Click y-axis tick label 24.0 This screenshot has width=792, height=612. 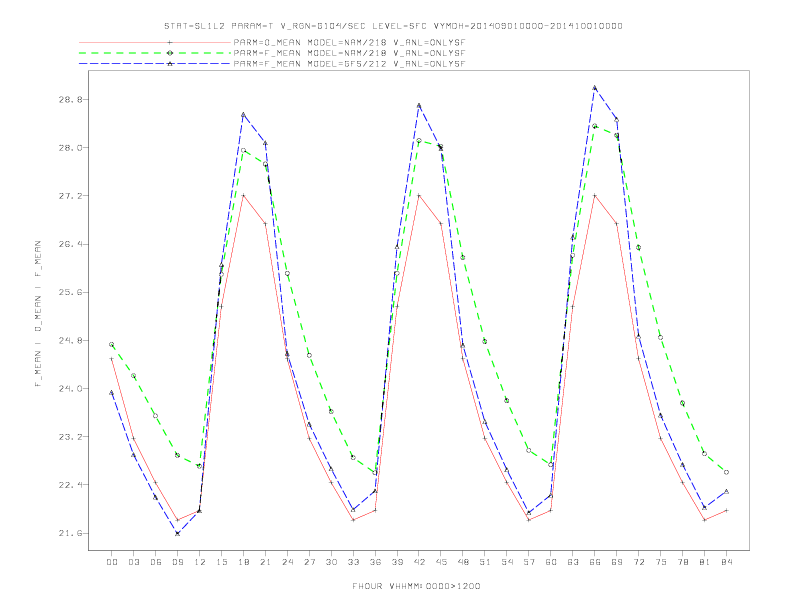[x=70, y=389]
